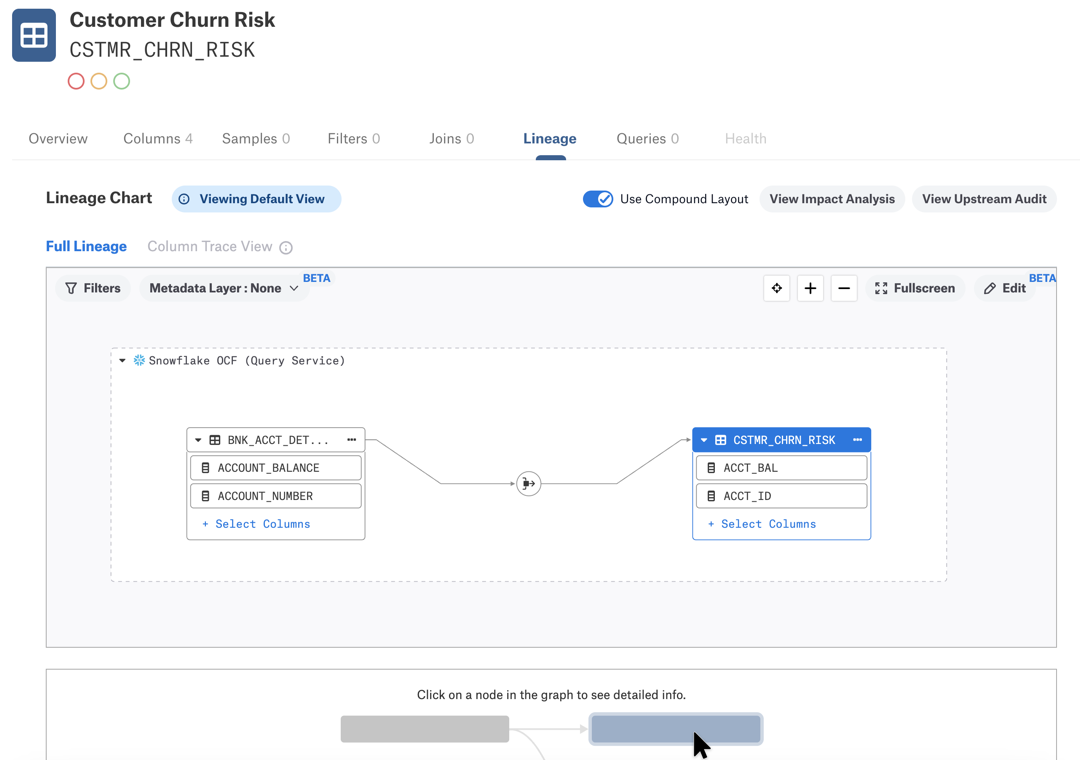Select the red trust flag circle
The image size is (1080, 760).
[76, 81]
